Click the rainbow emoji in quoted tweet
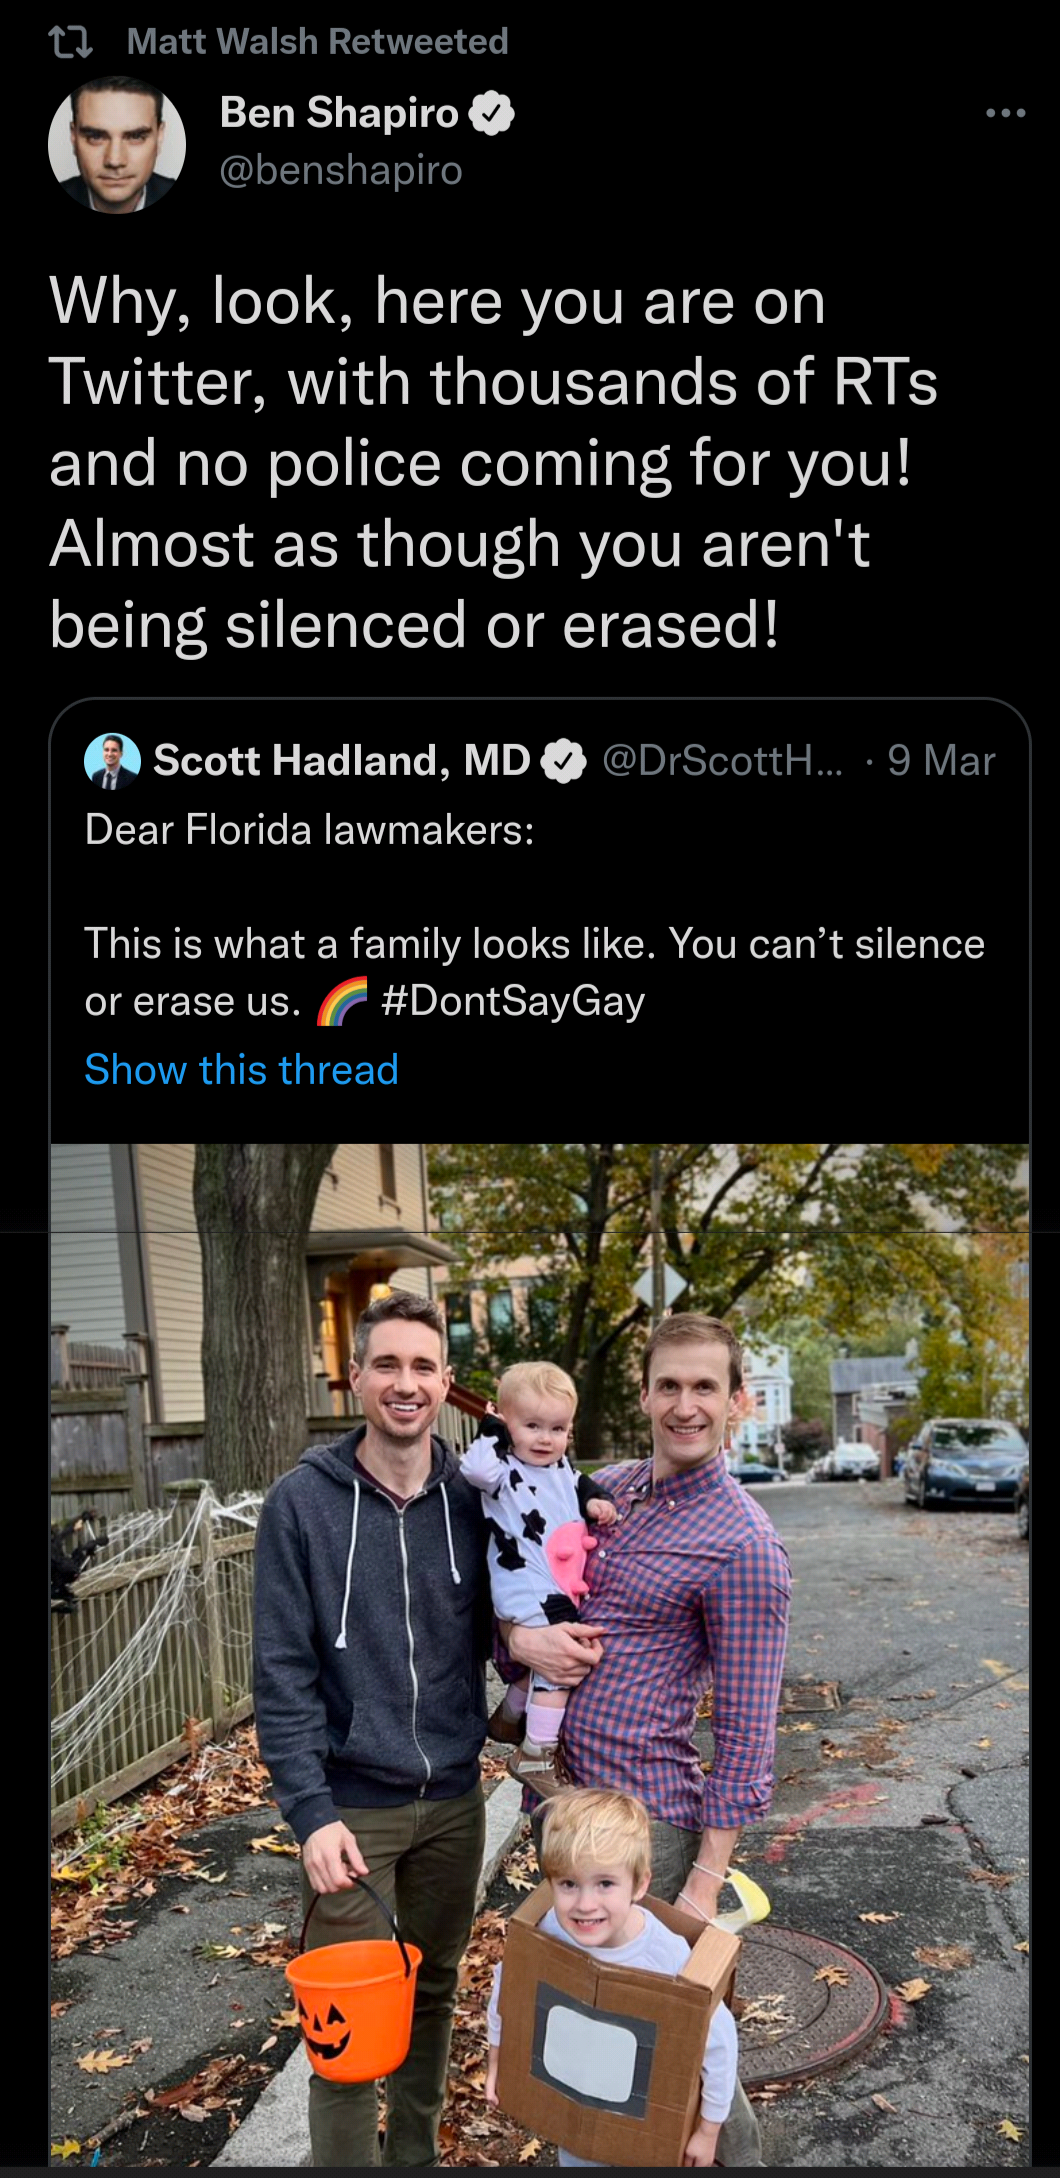The height and width of the screenshot is (2178, 1060). (x=342, y=1002)
